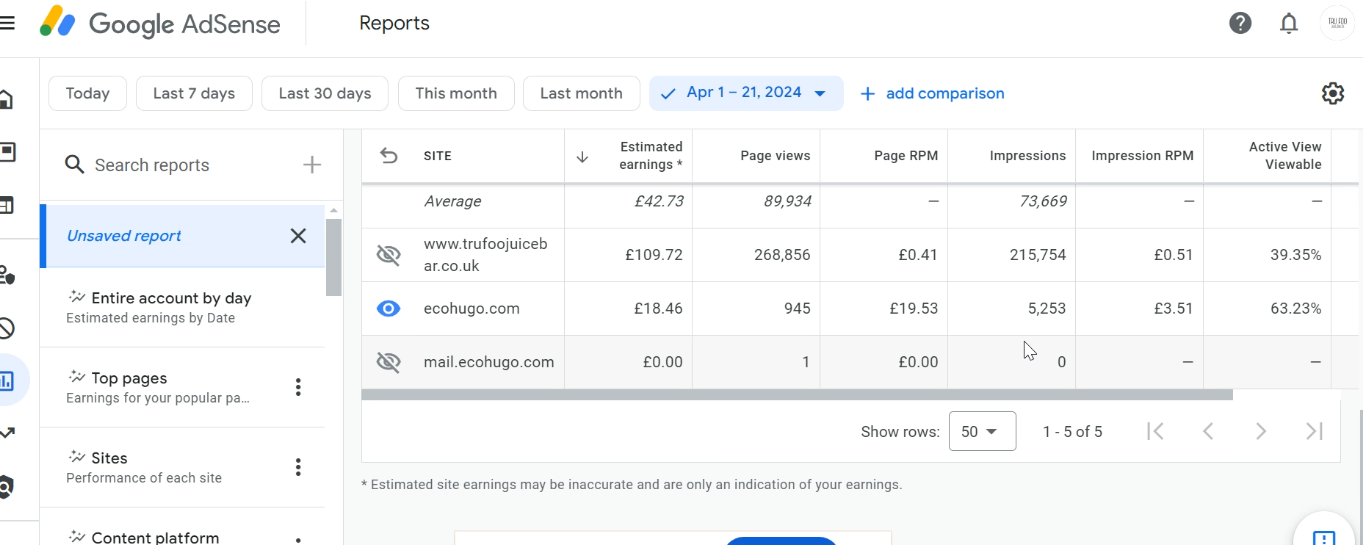1363x545 pixels.
Task: Open the Optimization trend-line sidebar icon
Action: pos(7,433)
